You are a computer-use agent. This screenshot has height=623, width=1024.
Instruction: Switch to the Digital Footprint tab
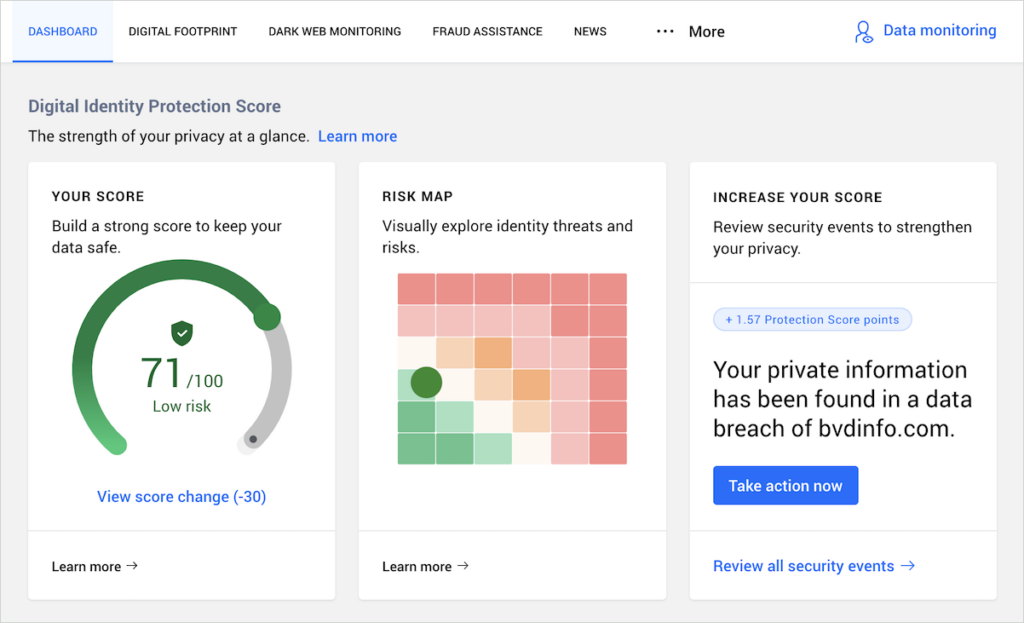pos(182,31)
